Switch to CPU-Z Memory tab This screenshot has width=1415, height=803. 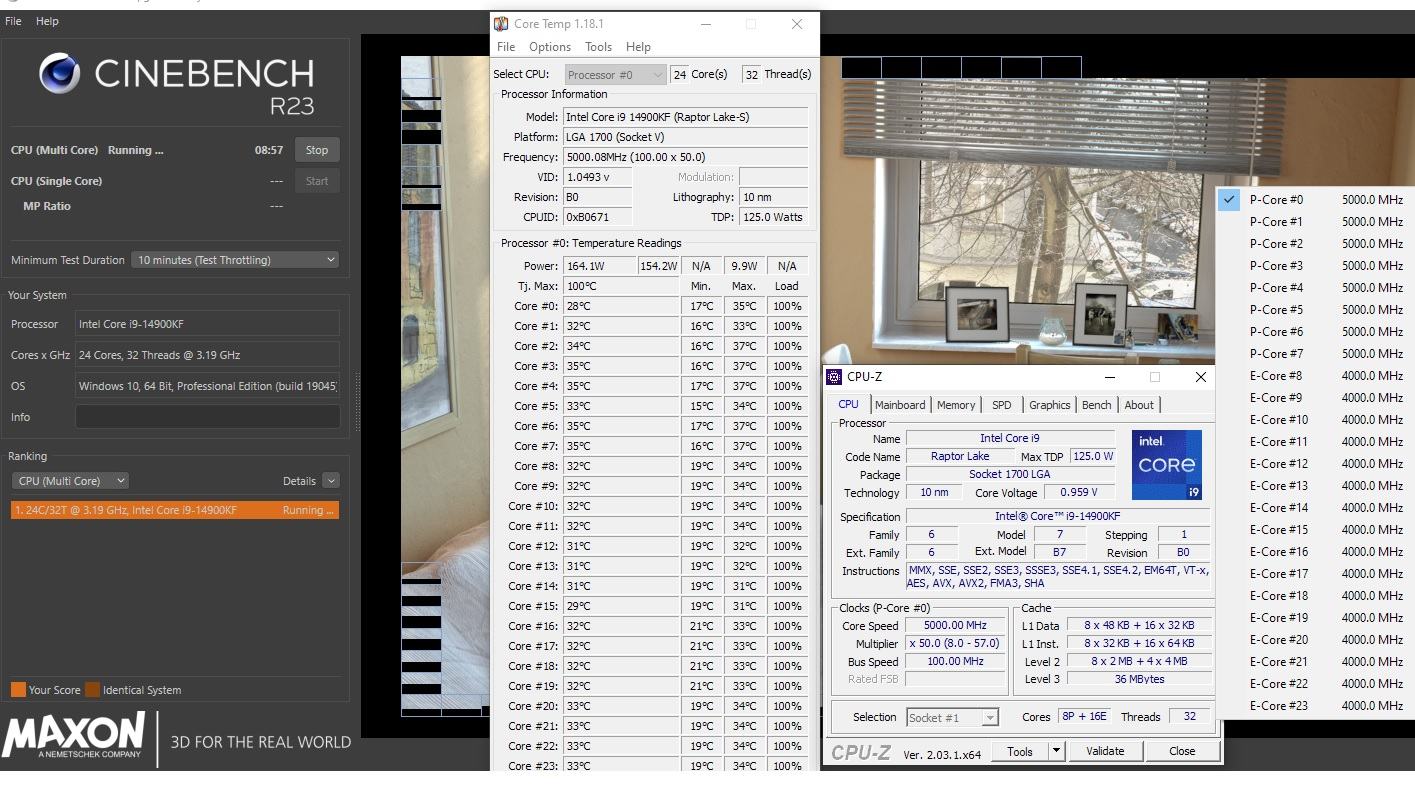(956, 405)
